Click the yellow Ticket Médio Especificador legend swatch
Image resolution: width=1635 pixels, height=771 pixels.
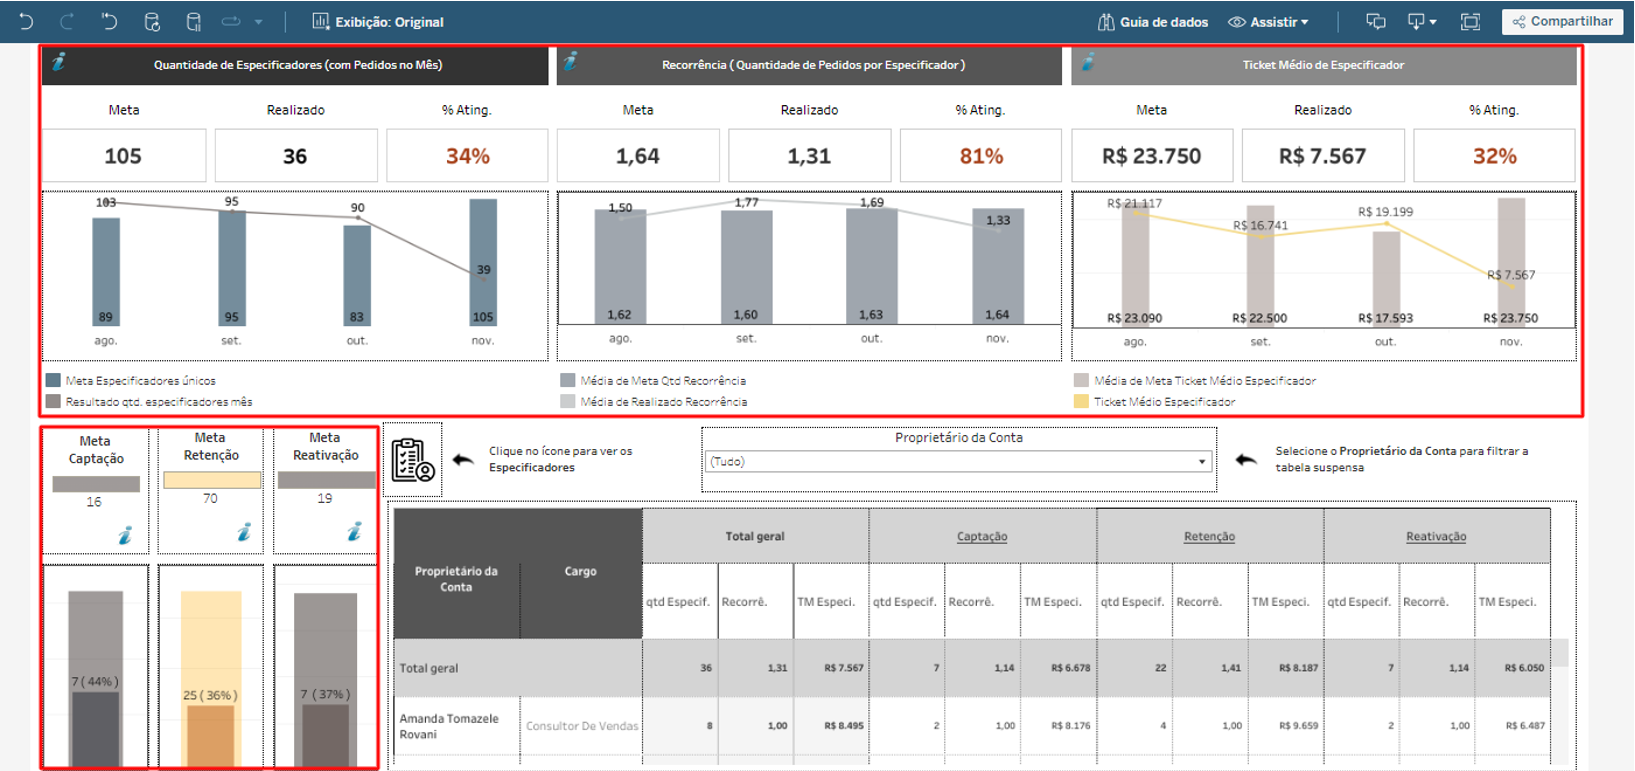click(1081, 401)
